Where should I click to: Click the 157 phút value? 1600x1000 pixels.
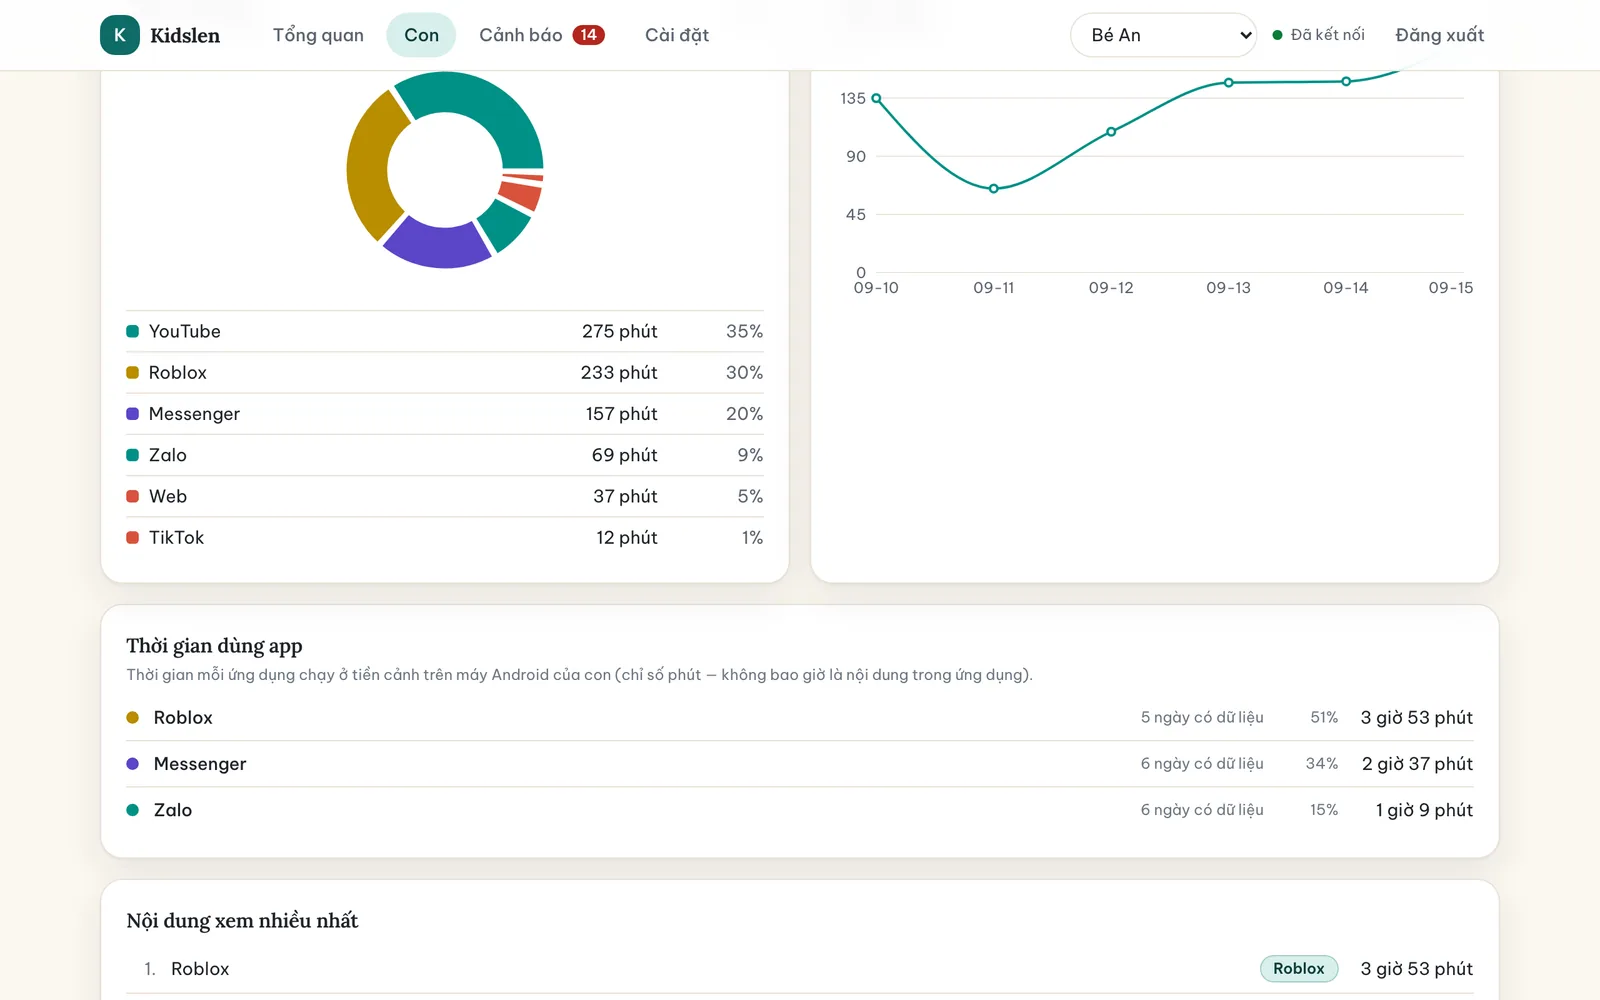pyautogui.click(x=622, y=413)
